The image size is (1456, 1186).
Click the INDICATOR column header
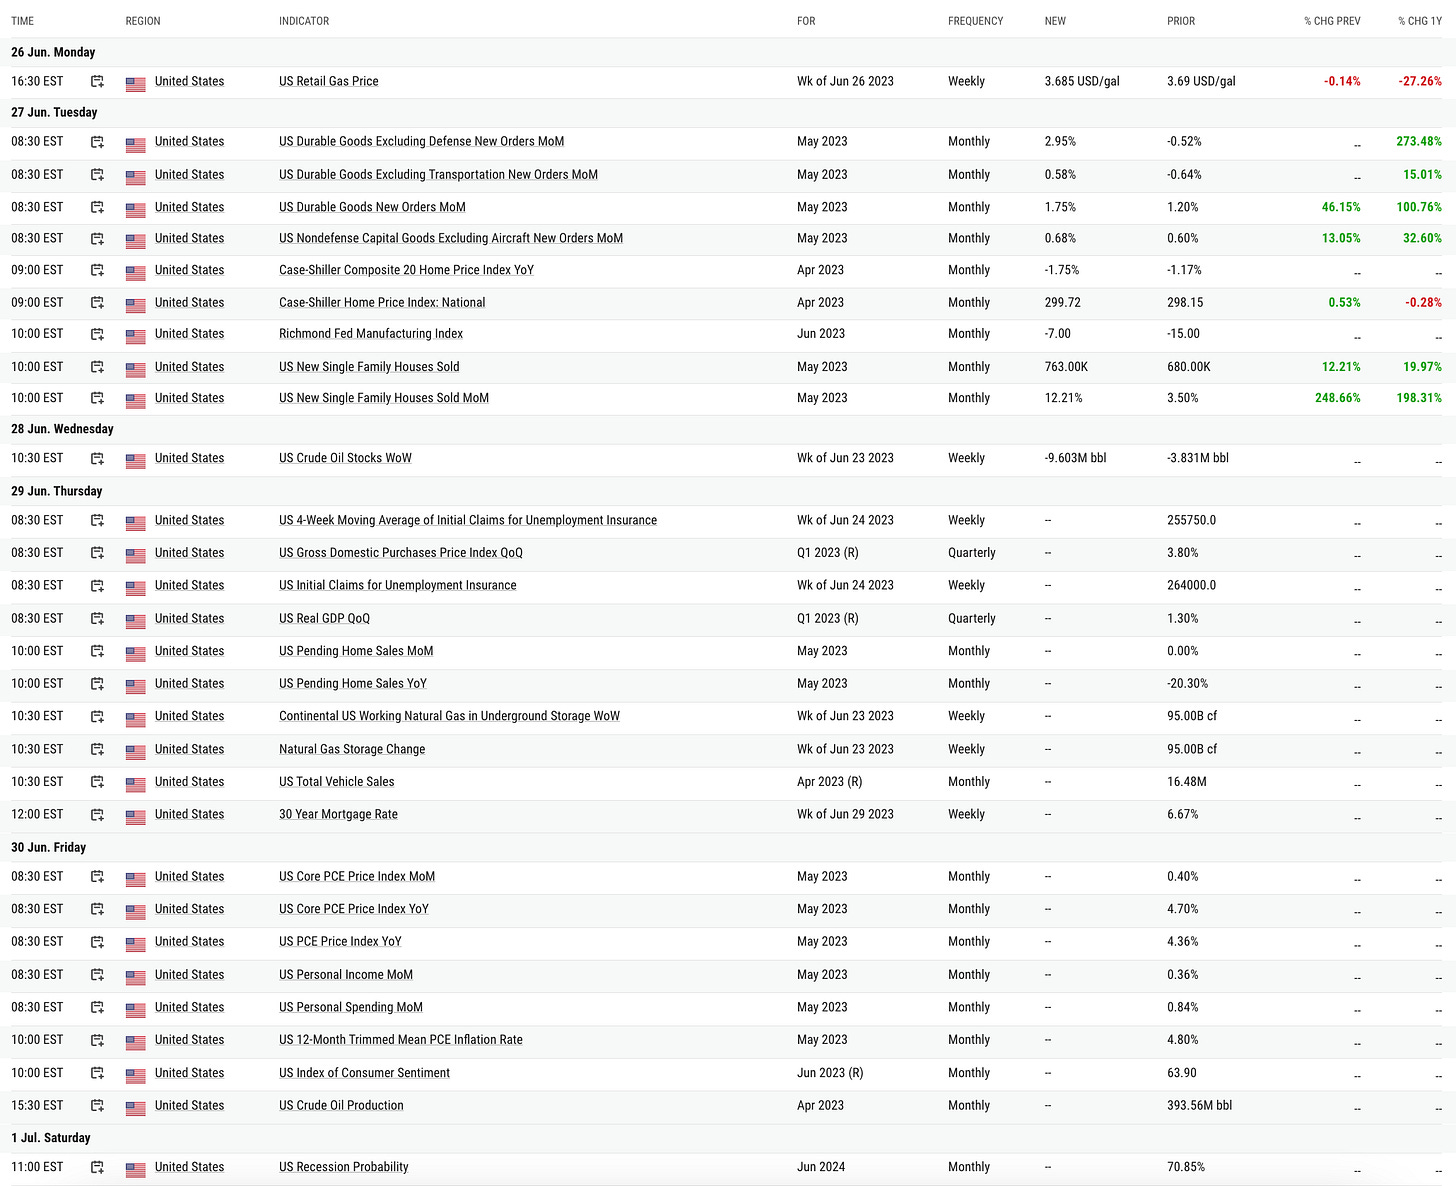click(304, 21)
